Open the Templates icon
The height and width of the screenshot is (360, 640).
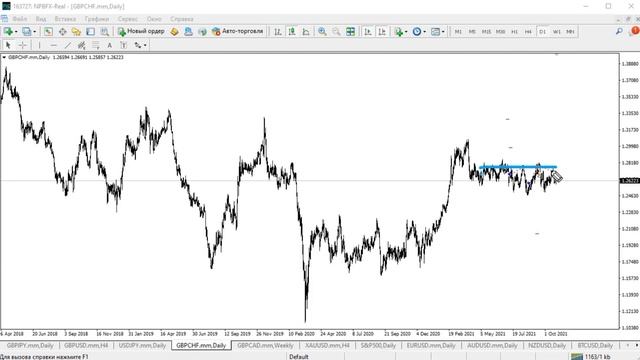436,31
